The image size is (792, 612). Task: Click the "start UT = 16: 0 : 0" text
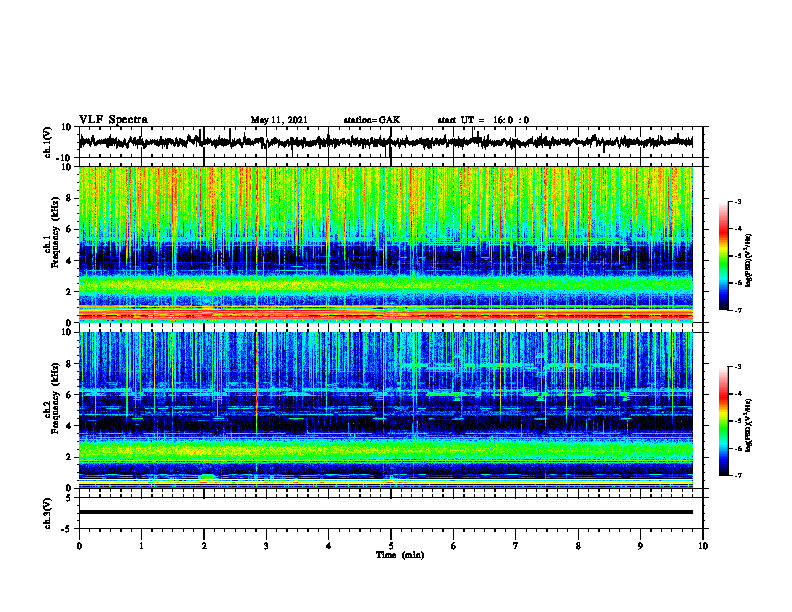tap(483, 120)
